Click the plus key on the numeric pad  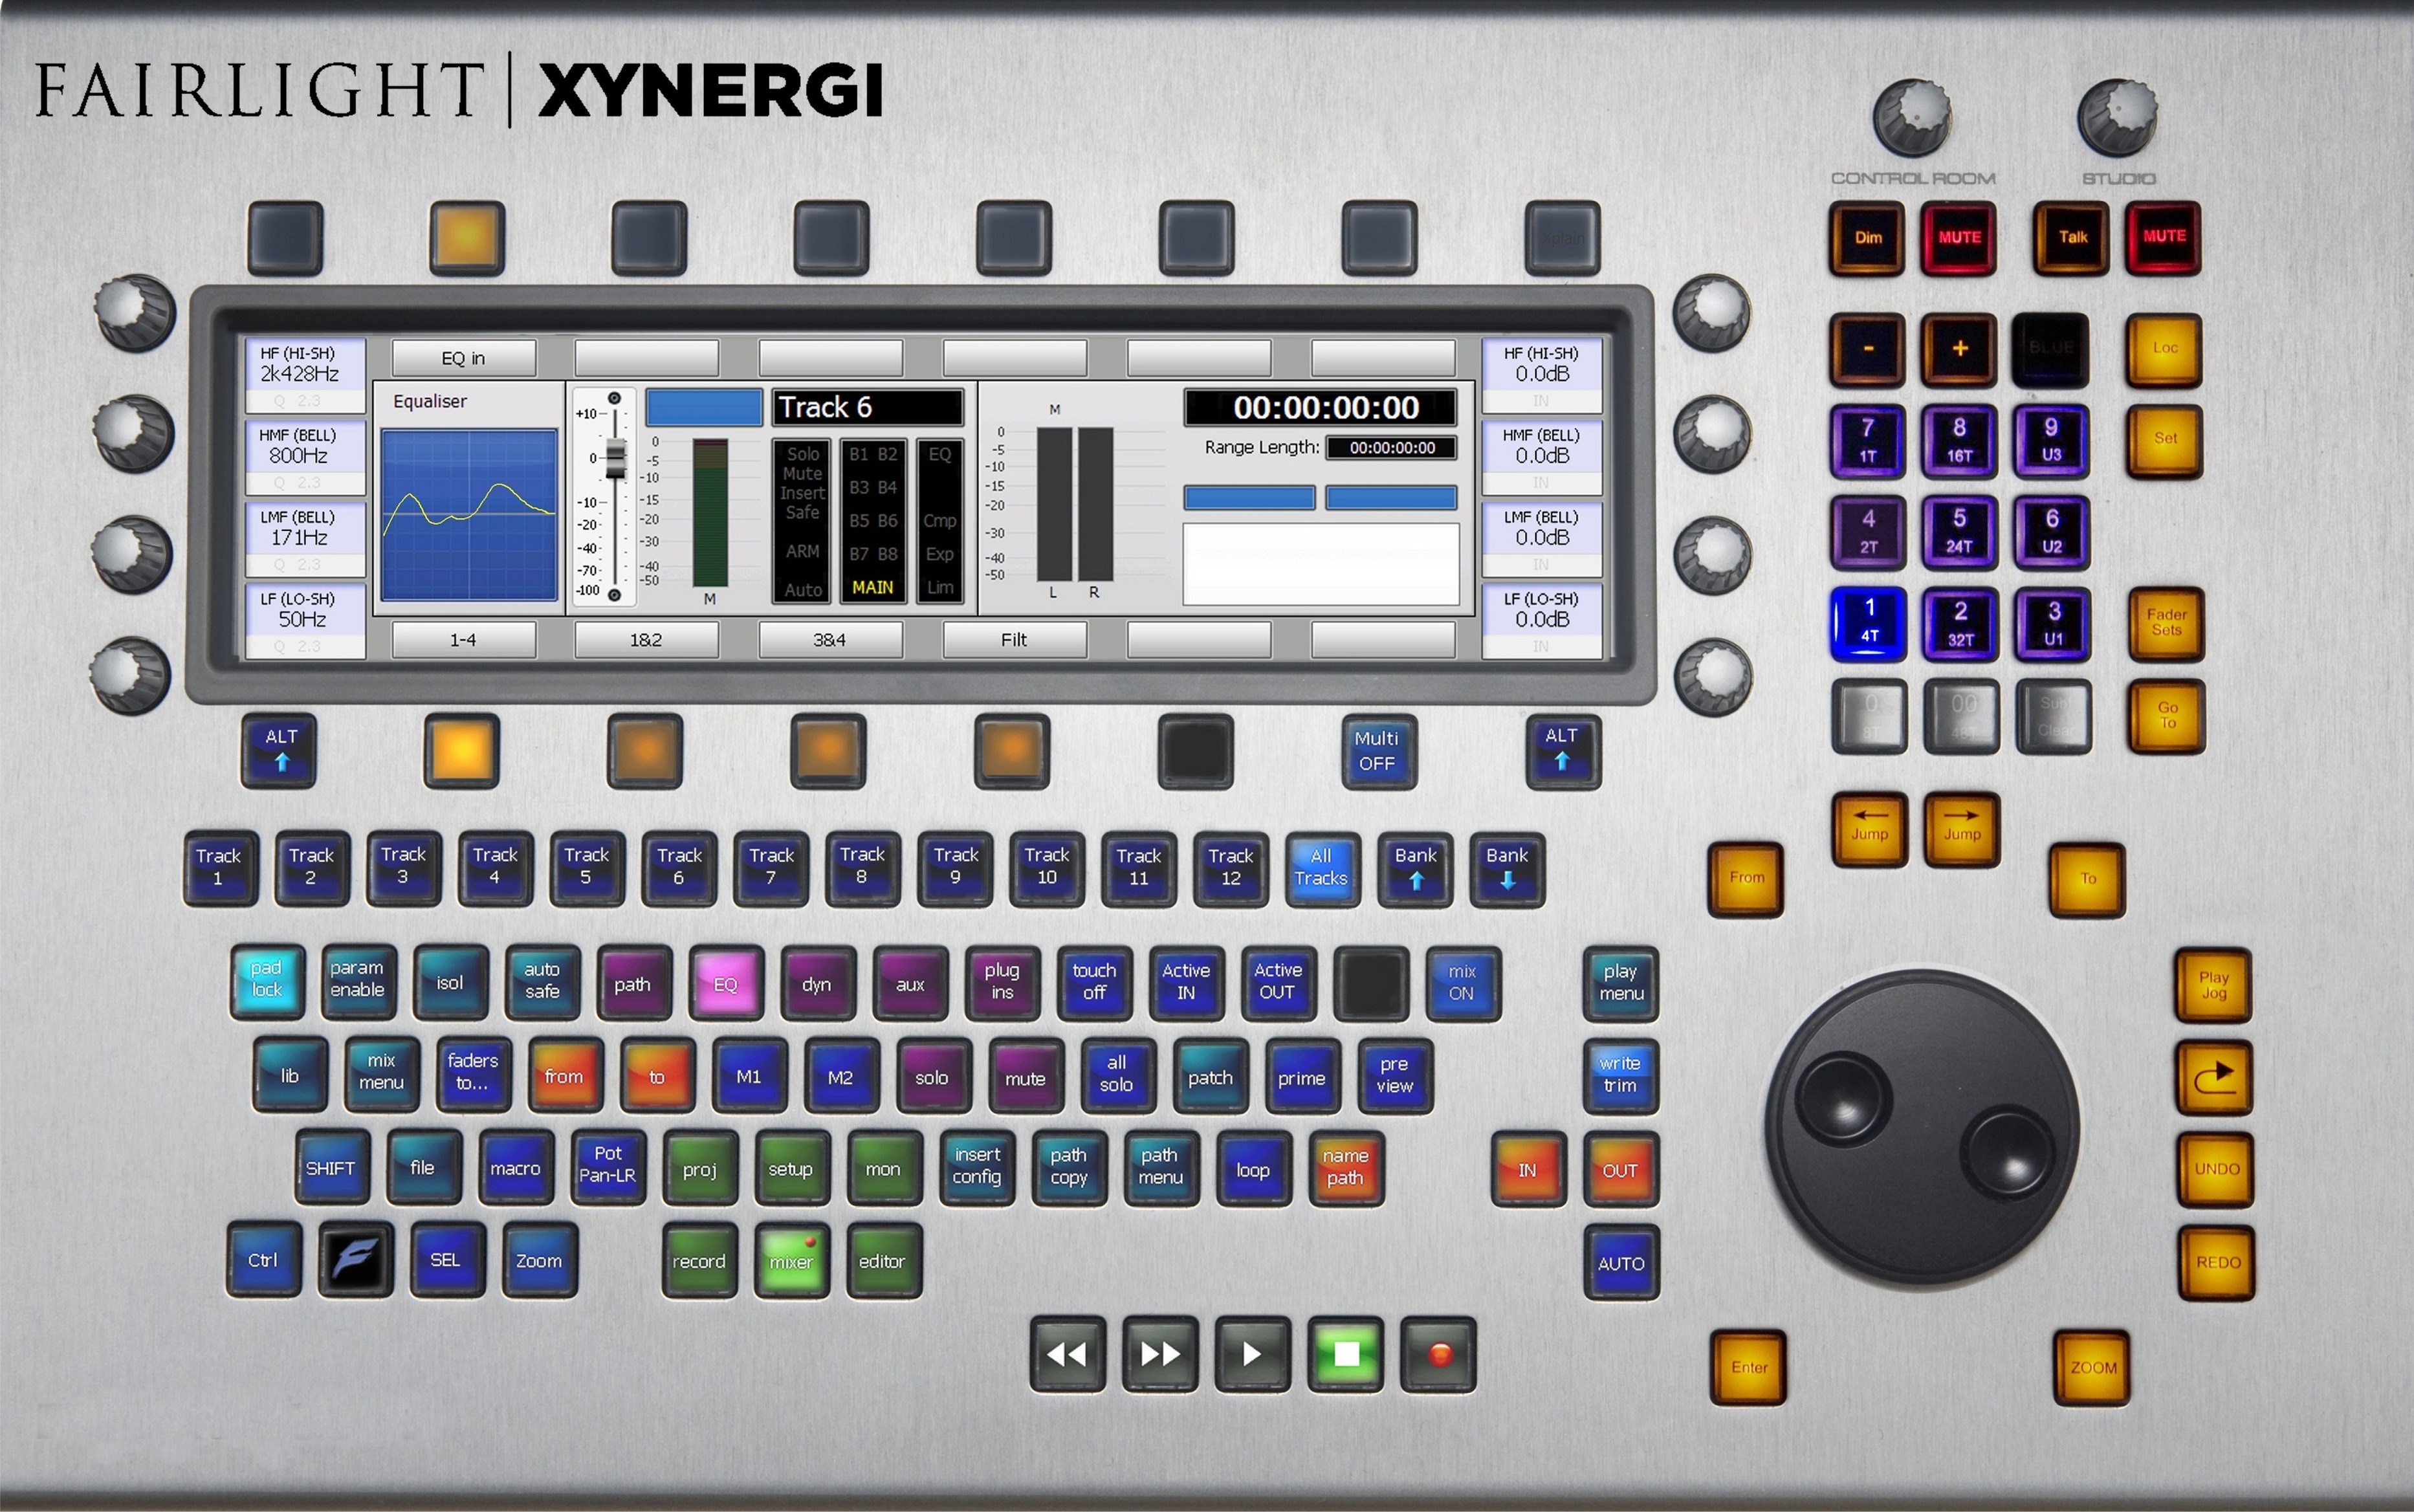point(1959,349)
